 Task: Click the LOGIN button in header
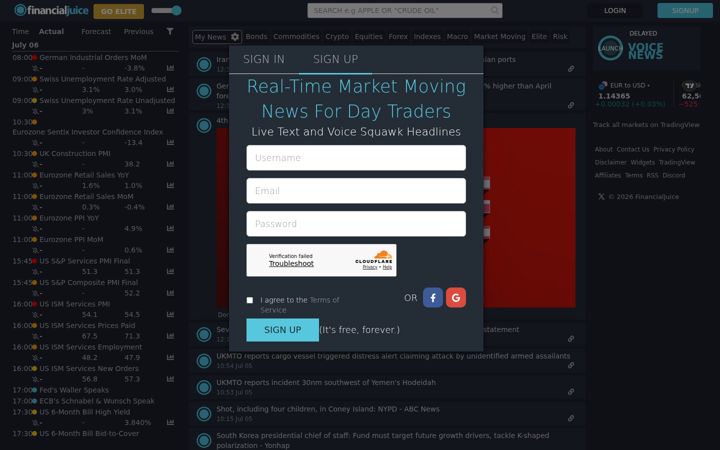pos(615,11)
